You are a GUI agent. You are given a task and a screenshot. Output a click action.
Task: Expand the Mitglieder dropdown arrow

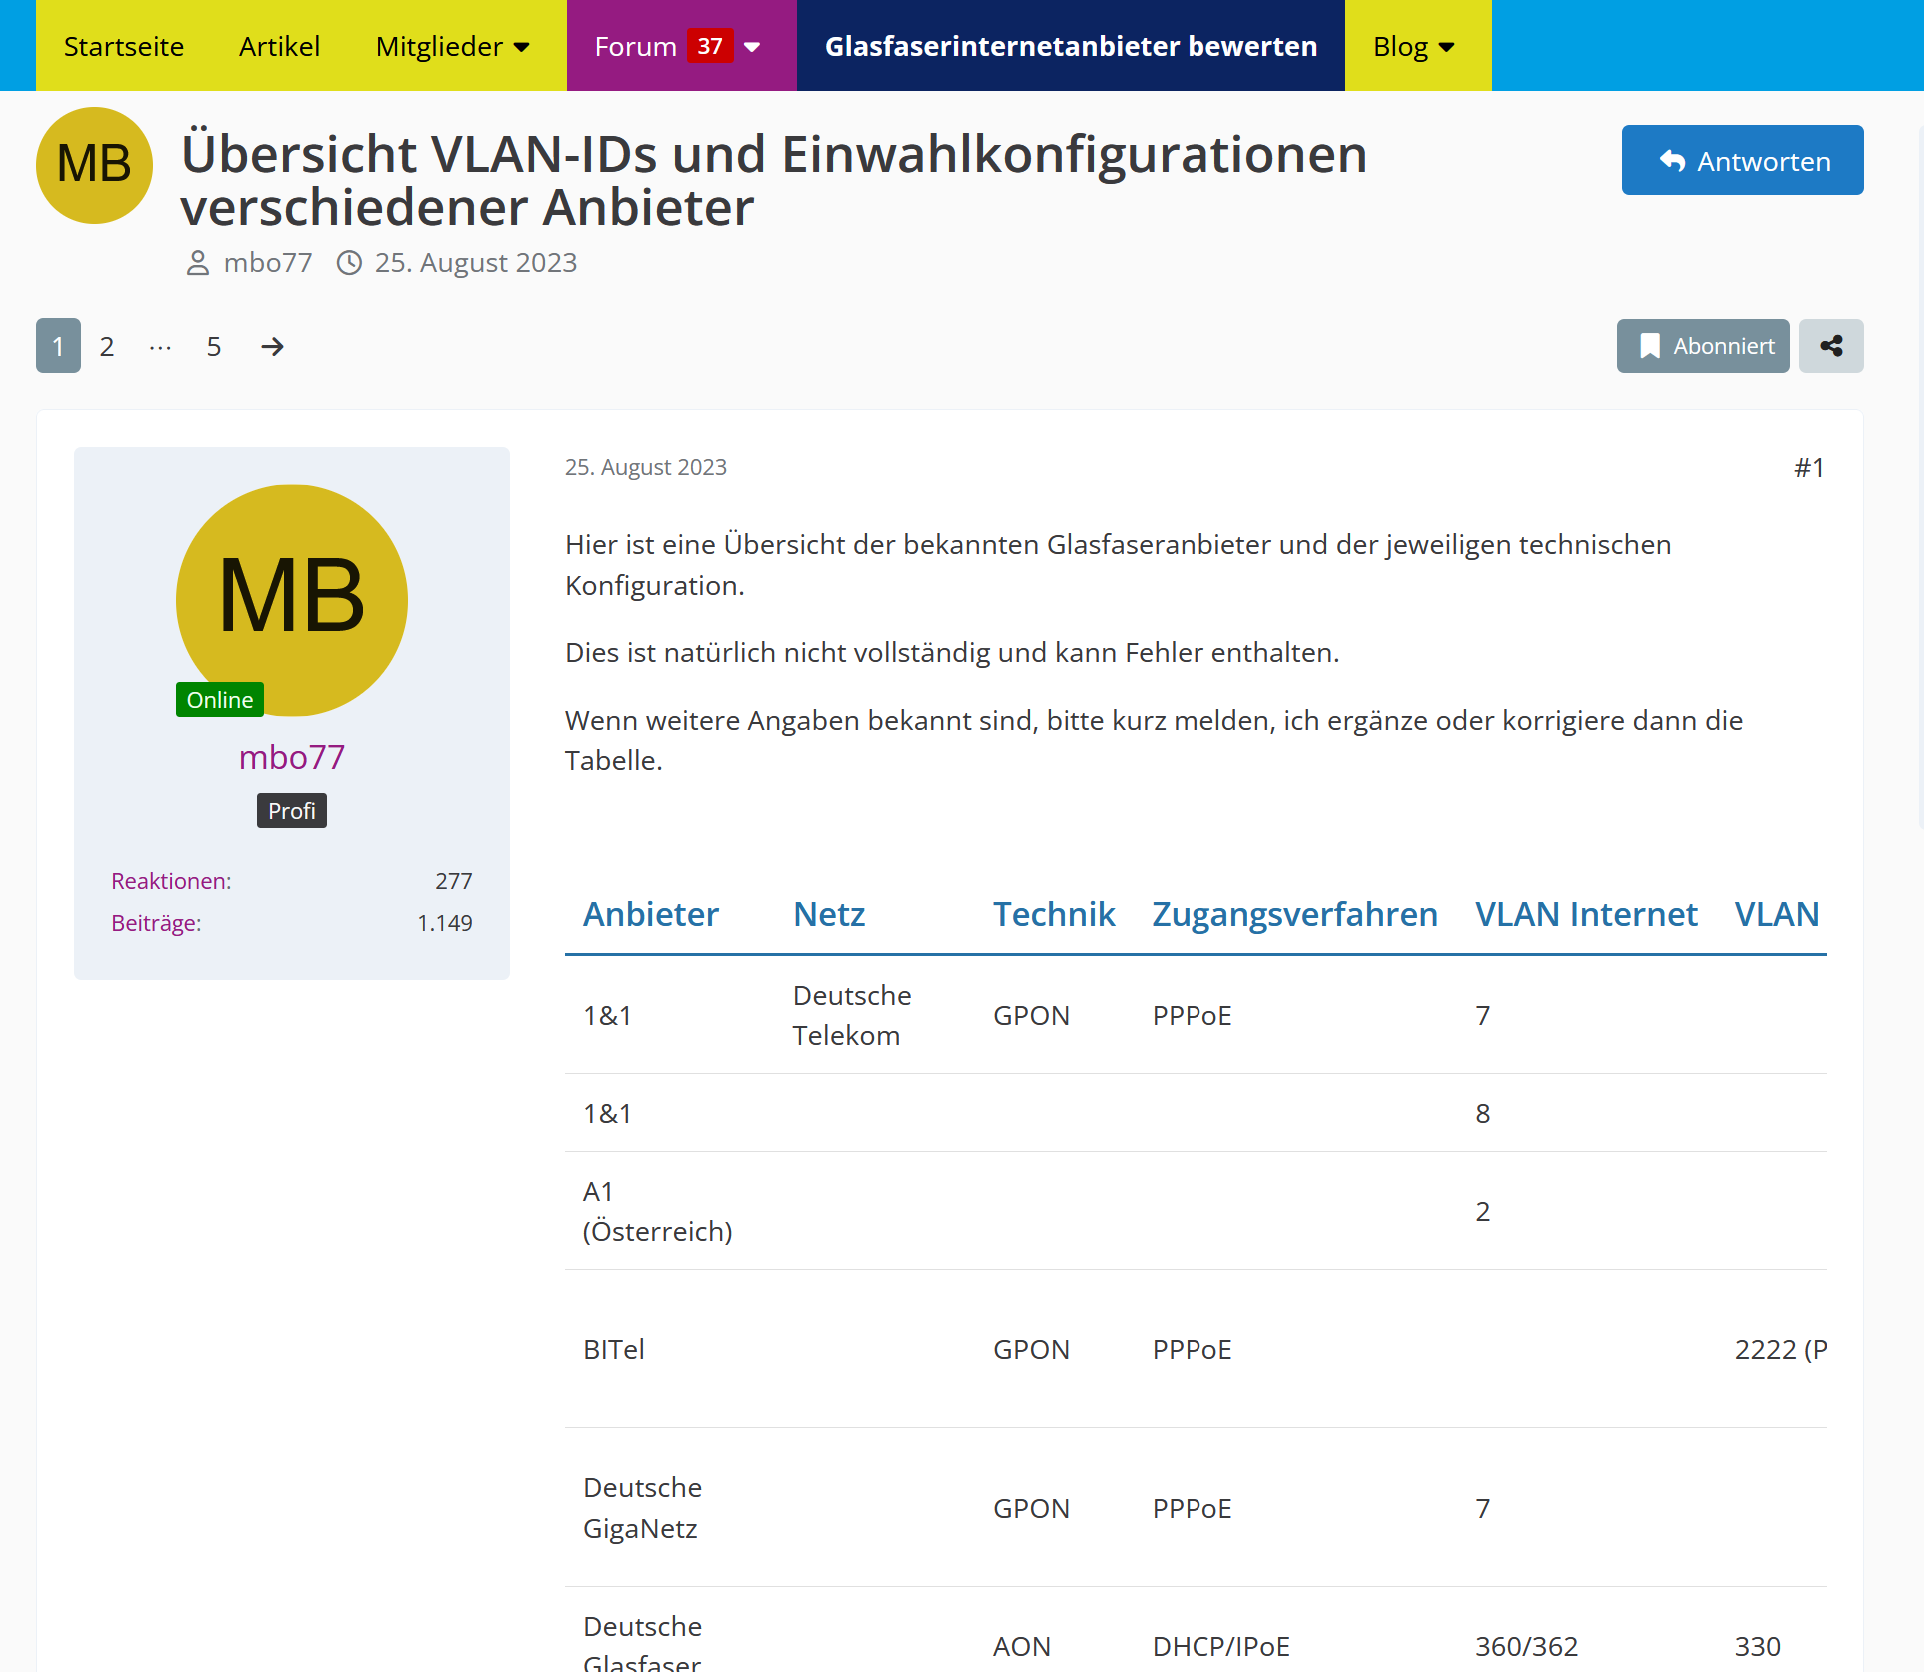pos(521,47)
